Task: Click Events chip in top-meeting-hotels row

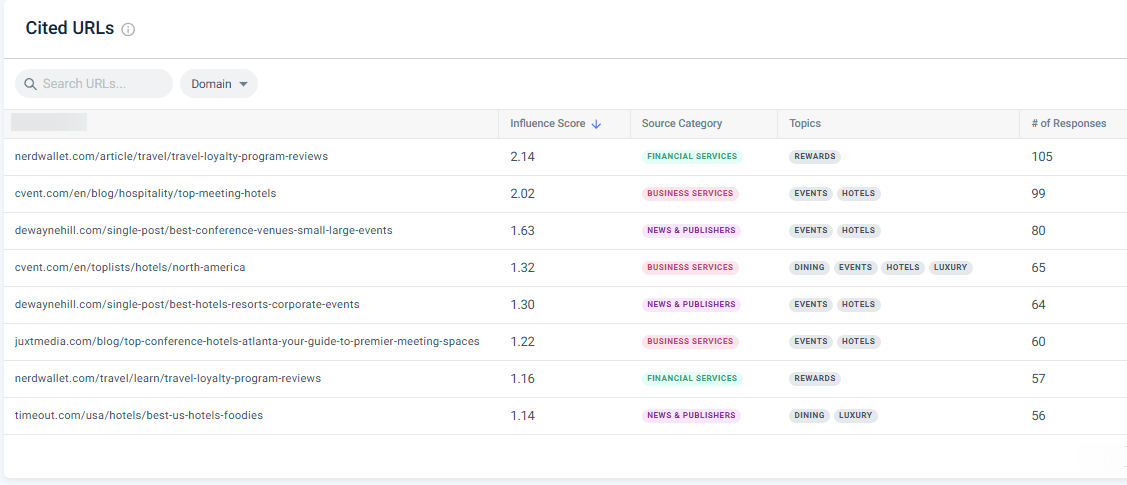Action: 811,193
